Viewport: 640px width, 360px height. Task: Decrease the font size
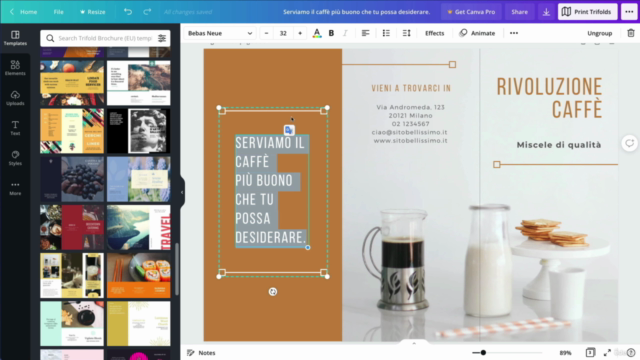(x=267, y=33)
